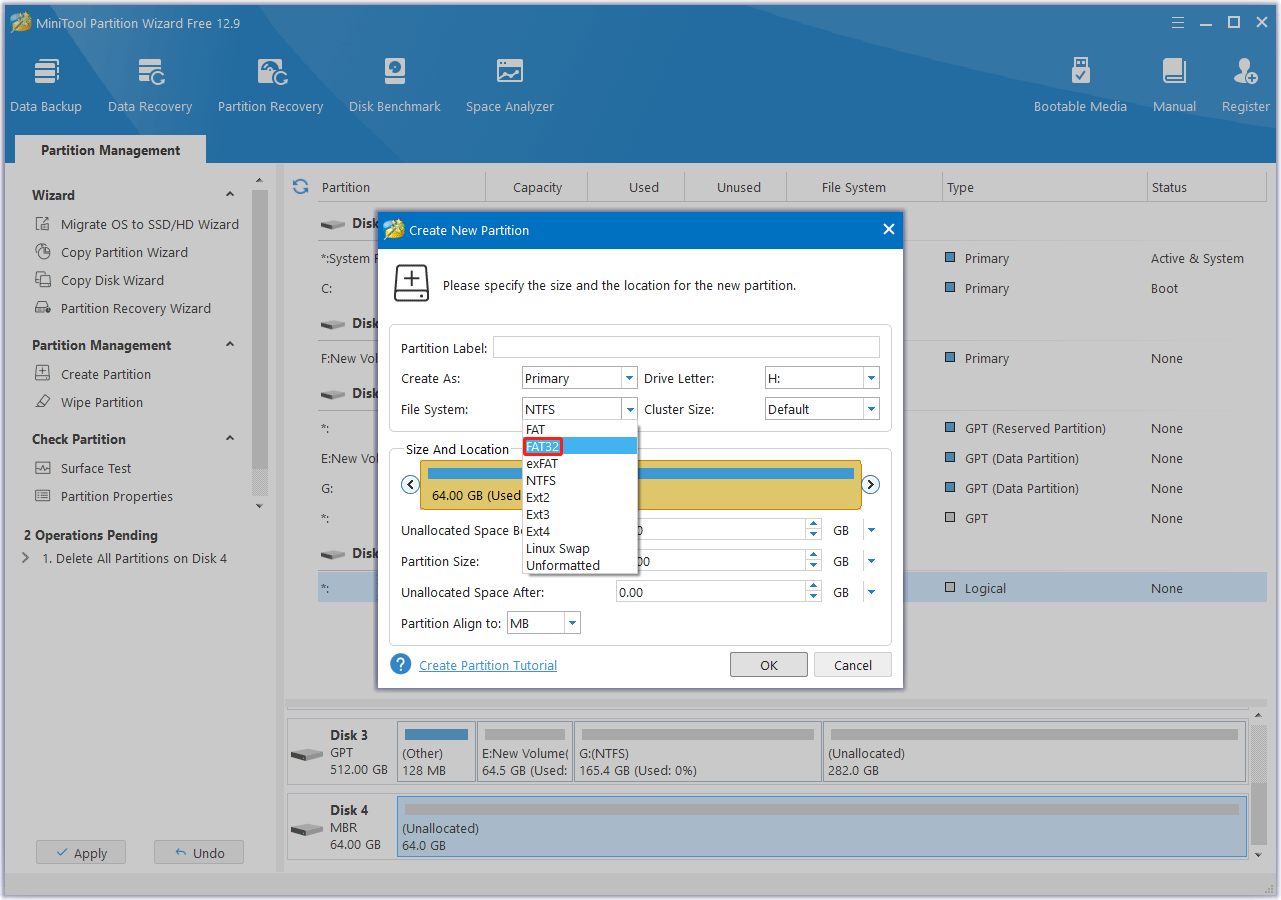The width and height of the screenshot is (1281, 900).
Task: Refresh the partition list
Action: (x=300, y=187)
